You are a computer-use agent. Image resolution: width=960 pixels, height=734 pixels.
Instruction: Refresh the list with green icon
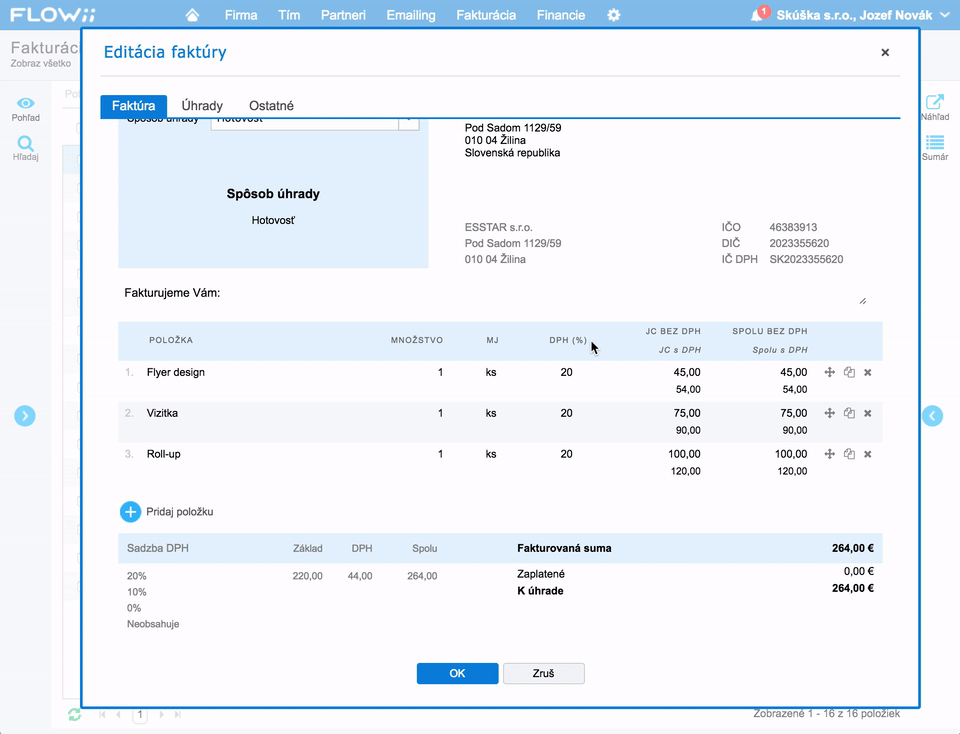[74, 714]
